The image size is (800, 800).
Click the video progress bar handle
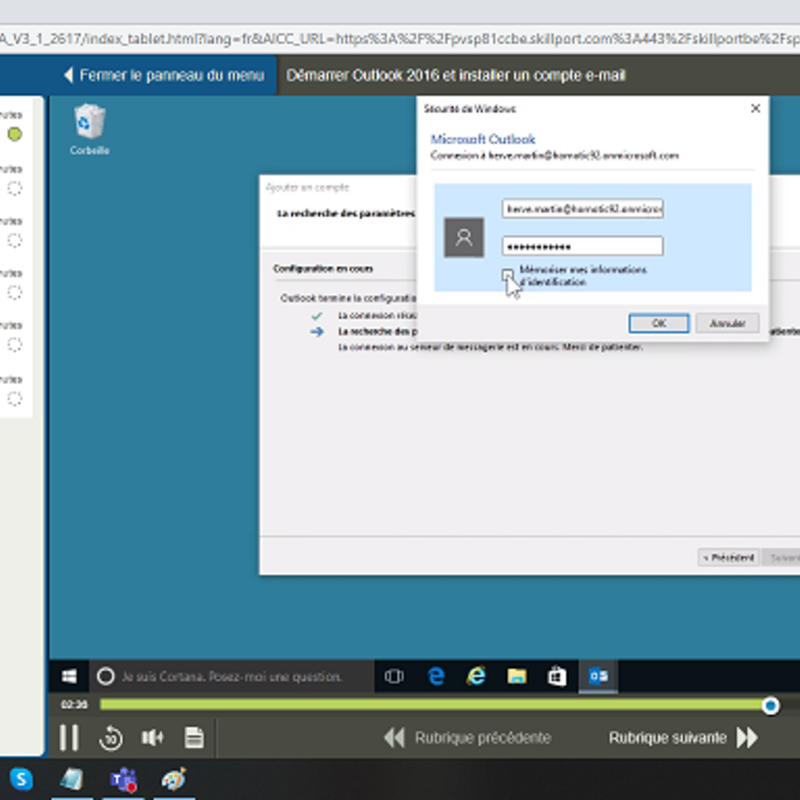(770, 706)
